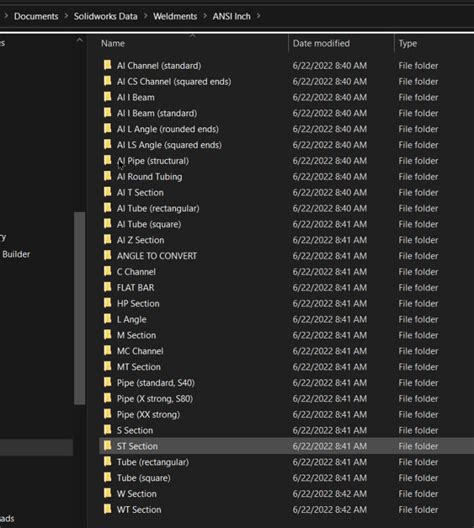Select folder icon for Al L Angle (rounded ends)
Viewport: 474px width, 528px height.
point(107,128)
